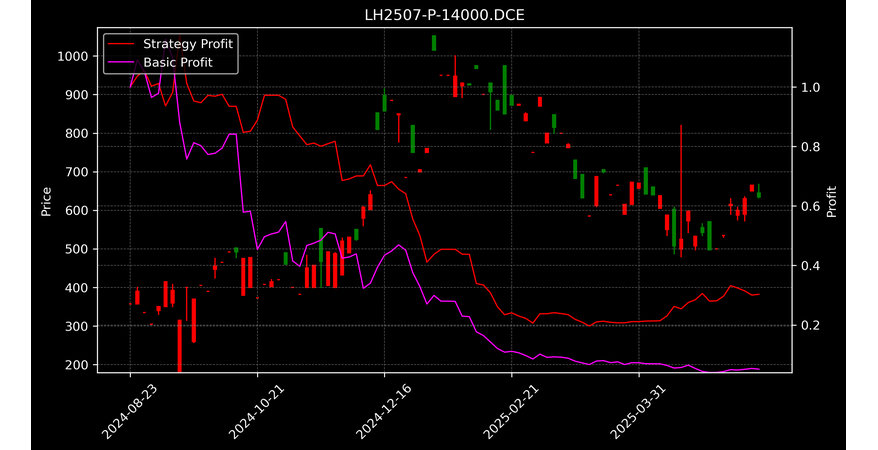This screenshot has height=450, width=878.
Task: Click the chart title LH2507-P-14000.DCE
Action: [x=445, y=15]
